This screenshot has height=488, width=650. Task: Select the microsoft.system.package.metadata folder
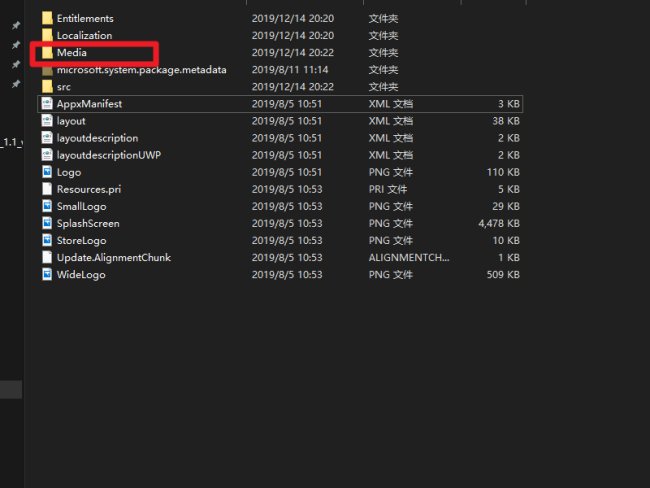[x=141, y=70]
